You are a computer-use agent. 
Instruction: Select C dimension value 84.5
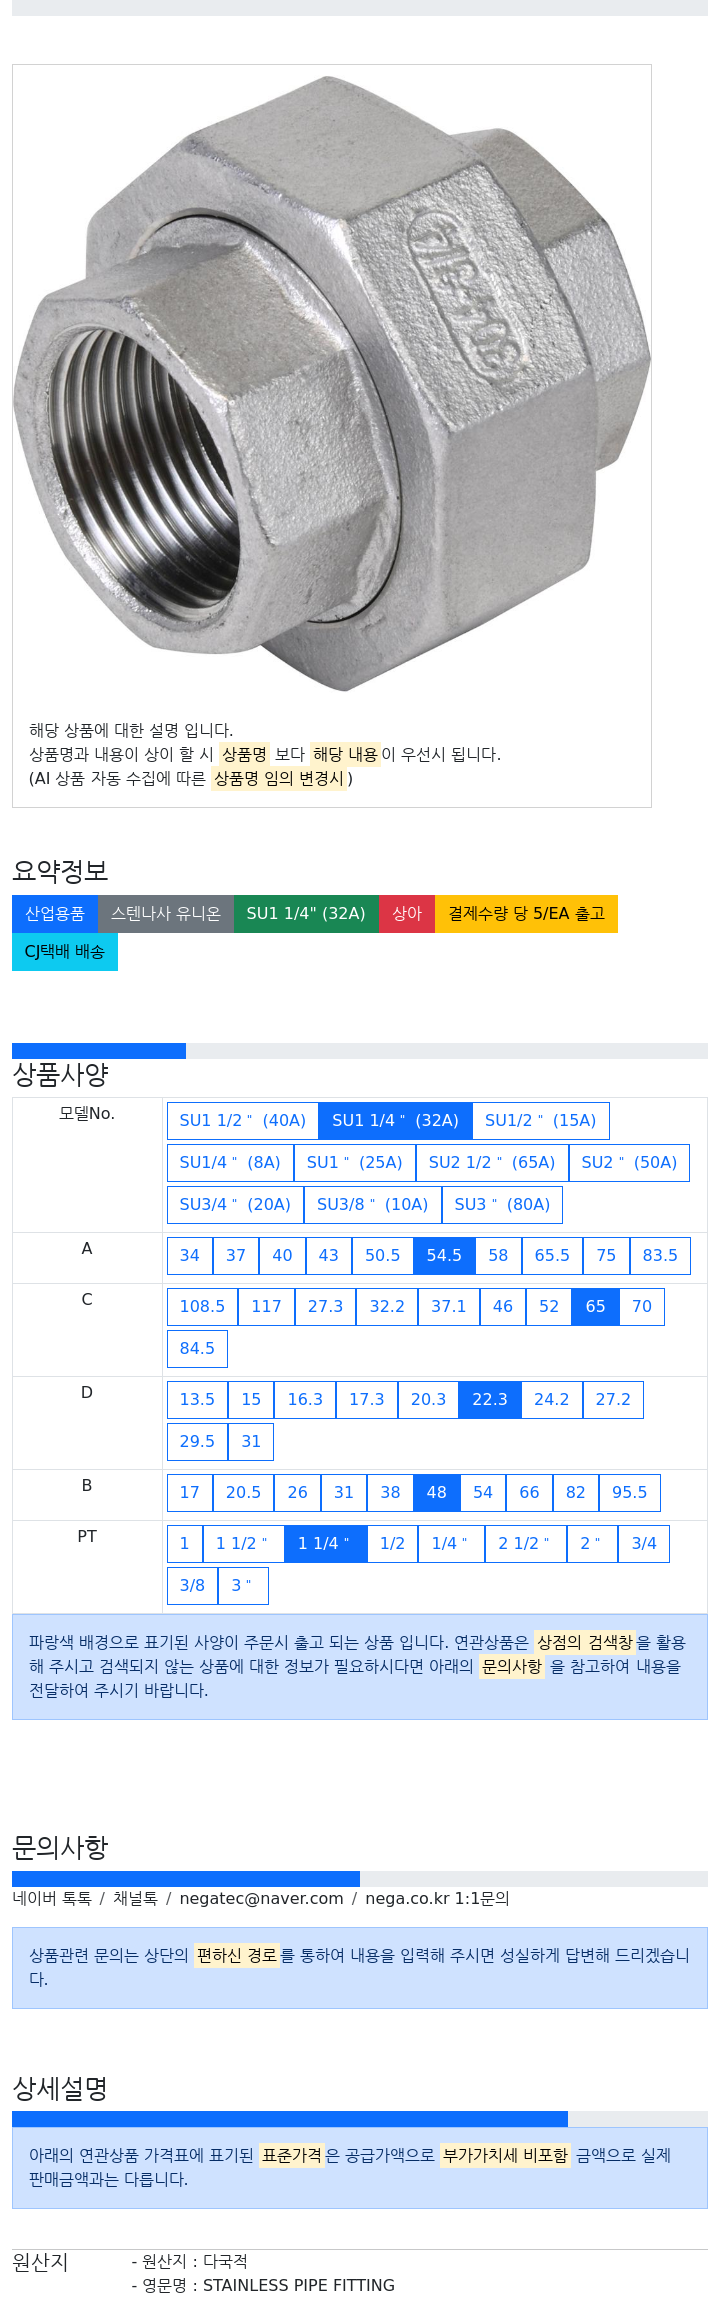pyautogui.click(x=197, y=1348)
